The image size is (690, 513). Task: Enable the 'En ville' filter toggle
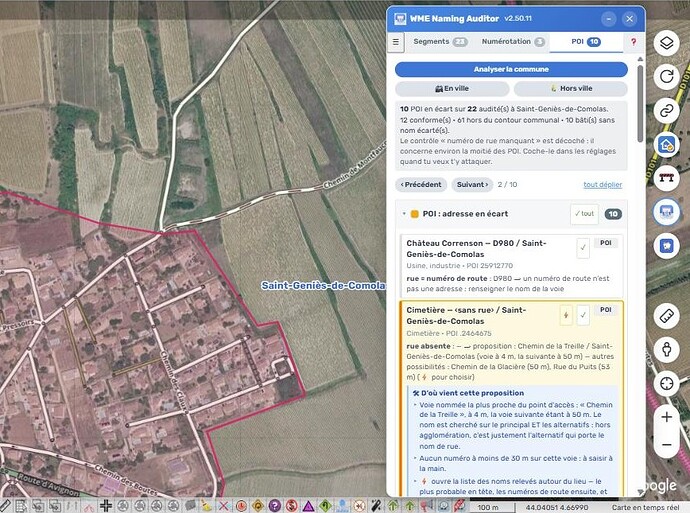[452, 88]
